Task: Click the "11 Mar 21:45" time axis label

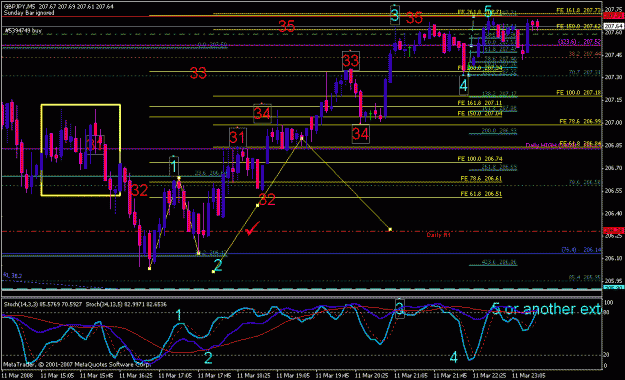Action: [450, 376]
